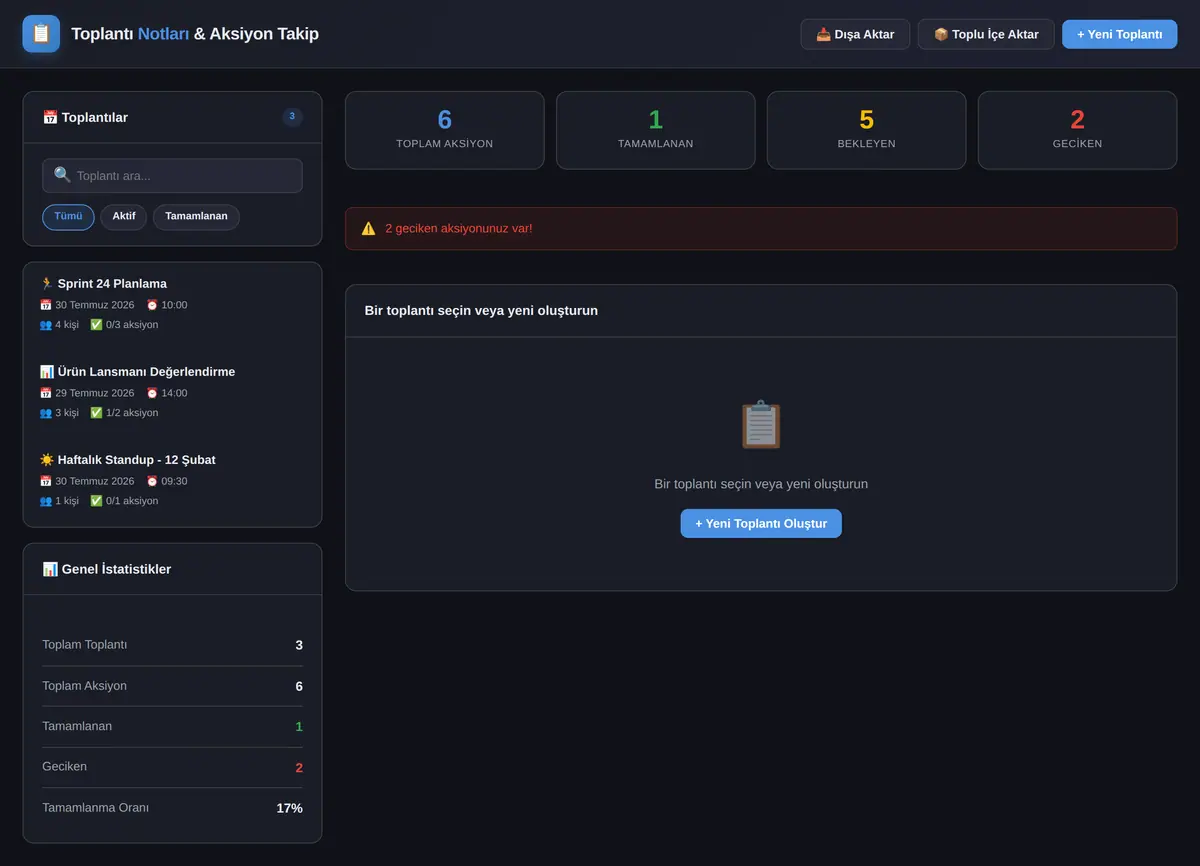Click calendar icon next to Toplantılar heading
The width and height of the screenshot is (1200, 866).
click(50, 117)
